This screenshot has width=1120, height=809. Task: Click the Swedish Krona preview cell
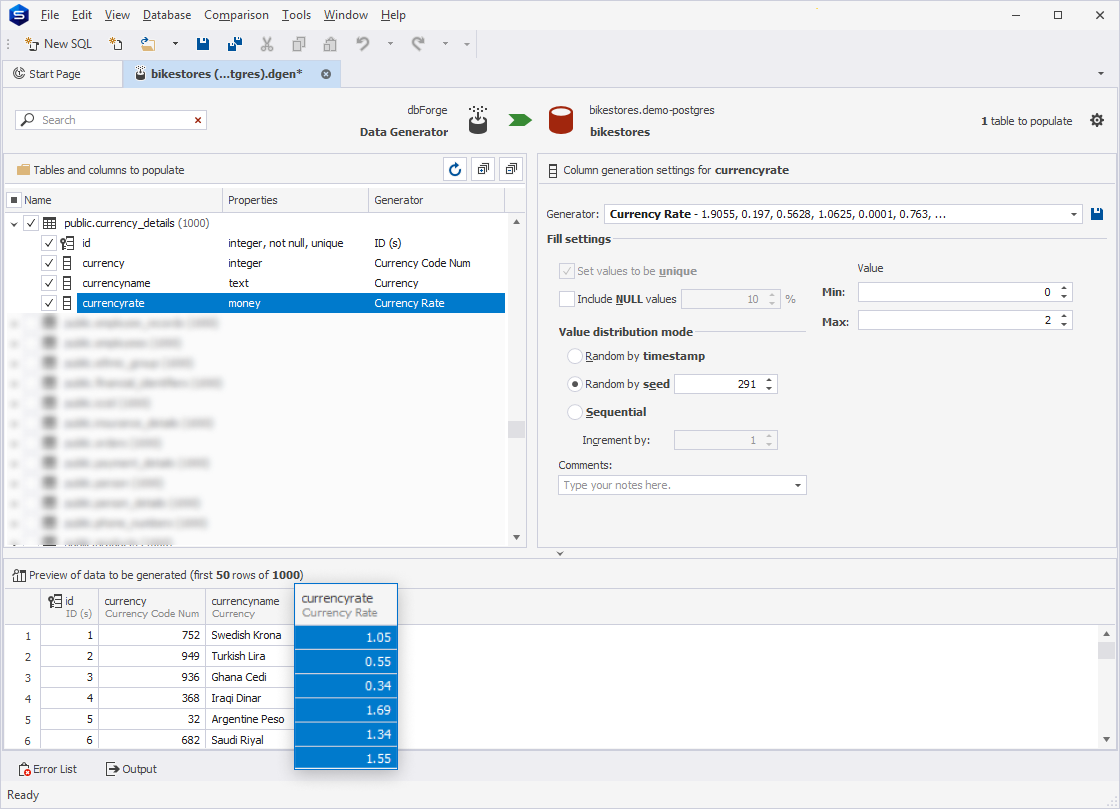coord(249,635)
